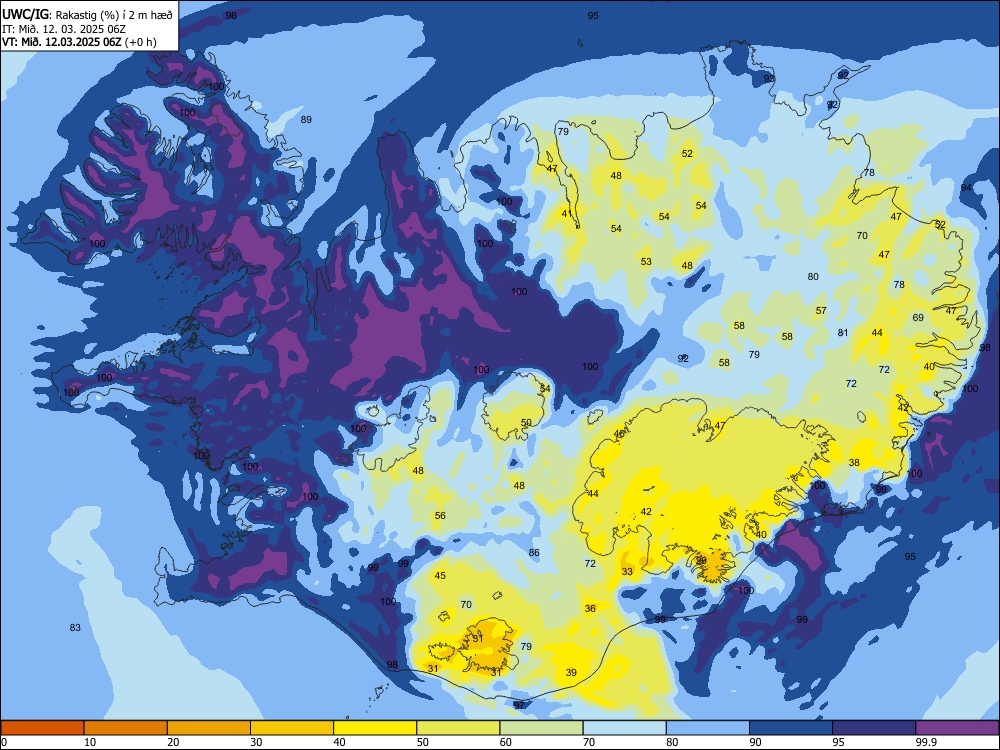The image size is (1000, 750).
Task: Click the humidity value "41"
Action: pos(567,214)
